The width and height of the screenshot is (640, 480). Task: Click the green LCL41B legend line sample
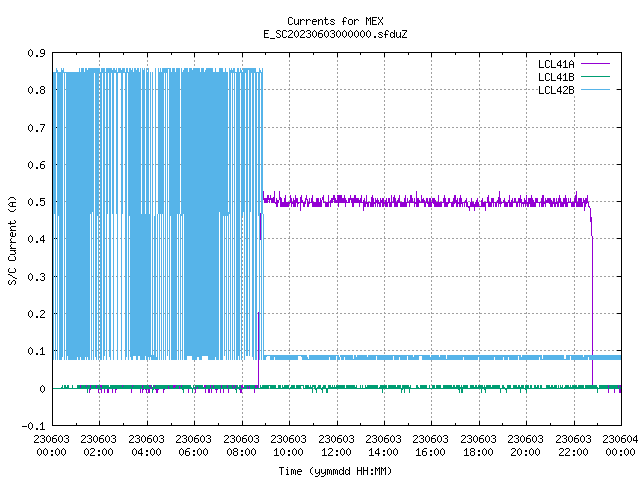tap(595, 76)
